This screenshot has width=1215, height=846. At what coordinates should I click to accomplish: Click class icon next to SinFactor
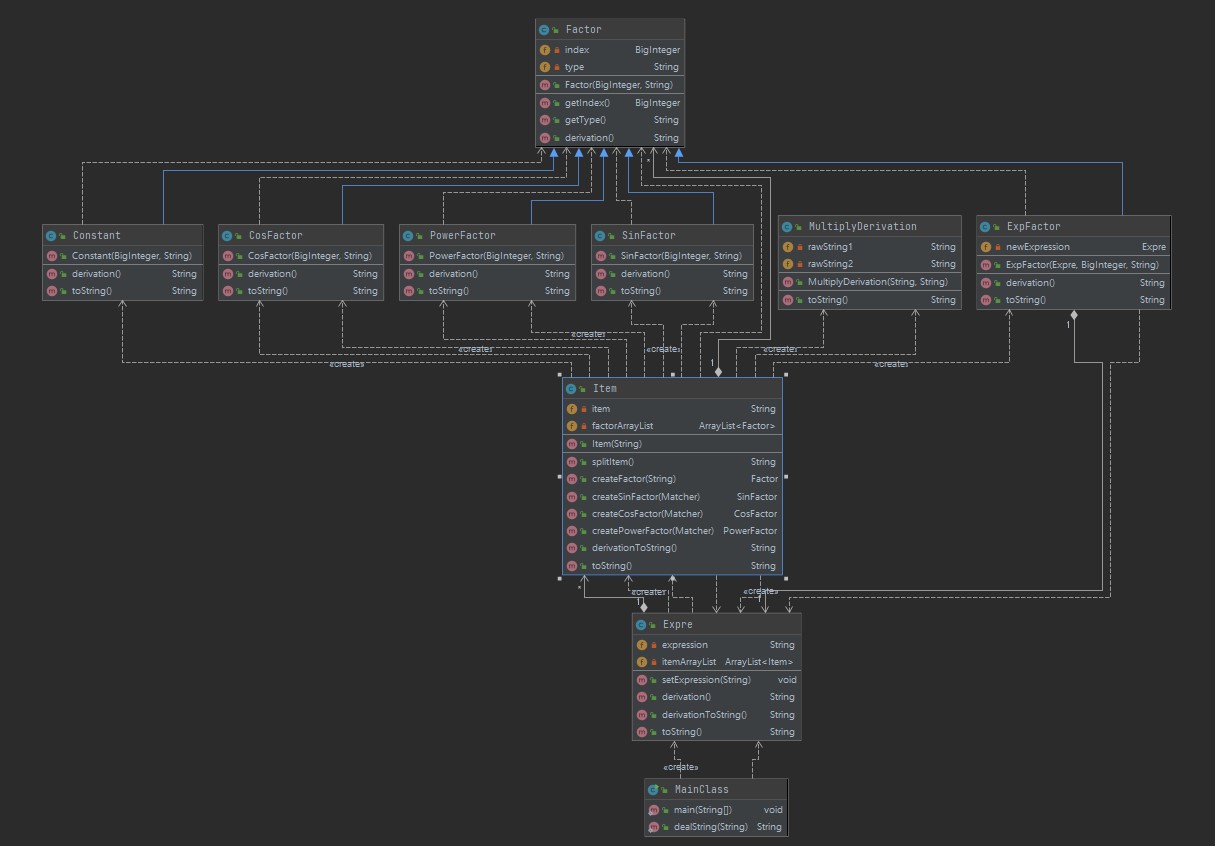(x=600, y=236)
